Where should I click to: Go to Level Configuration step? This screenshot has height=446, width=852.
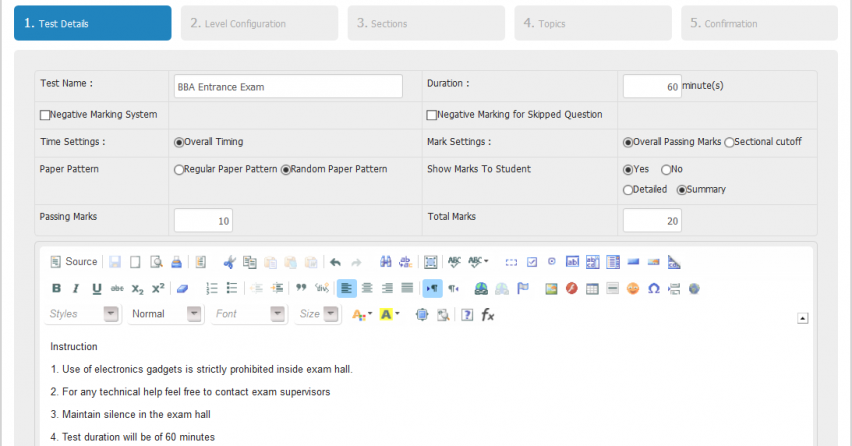(x=259, y=23)
